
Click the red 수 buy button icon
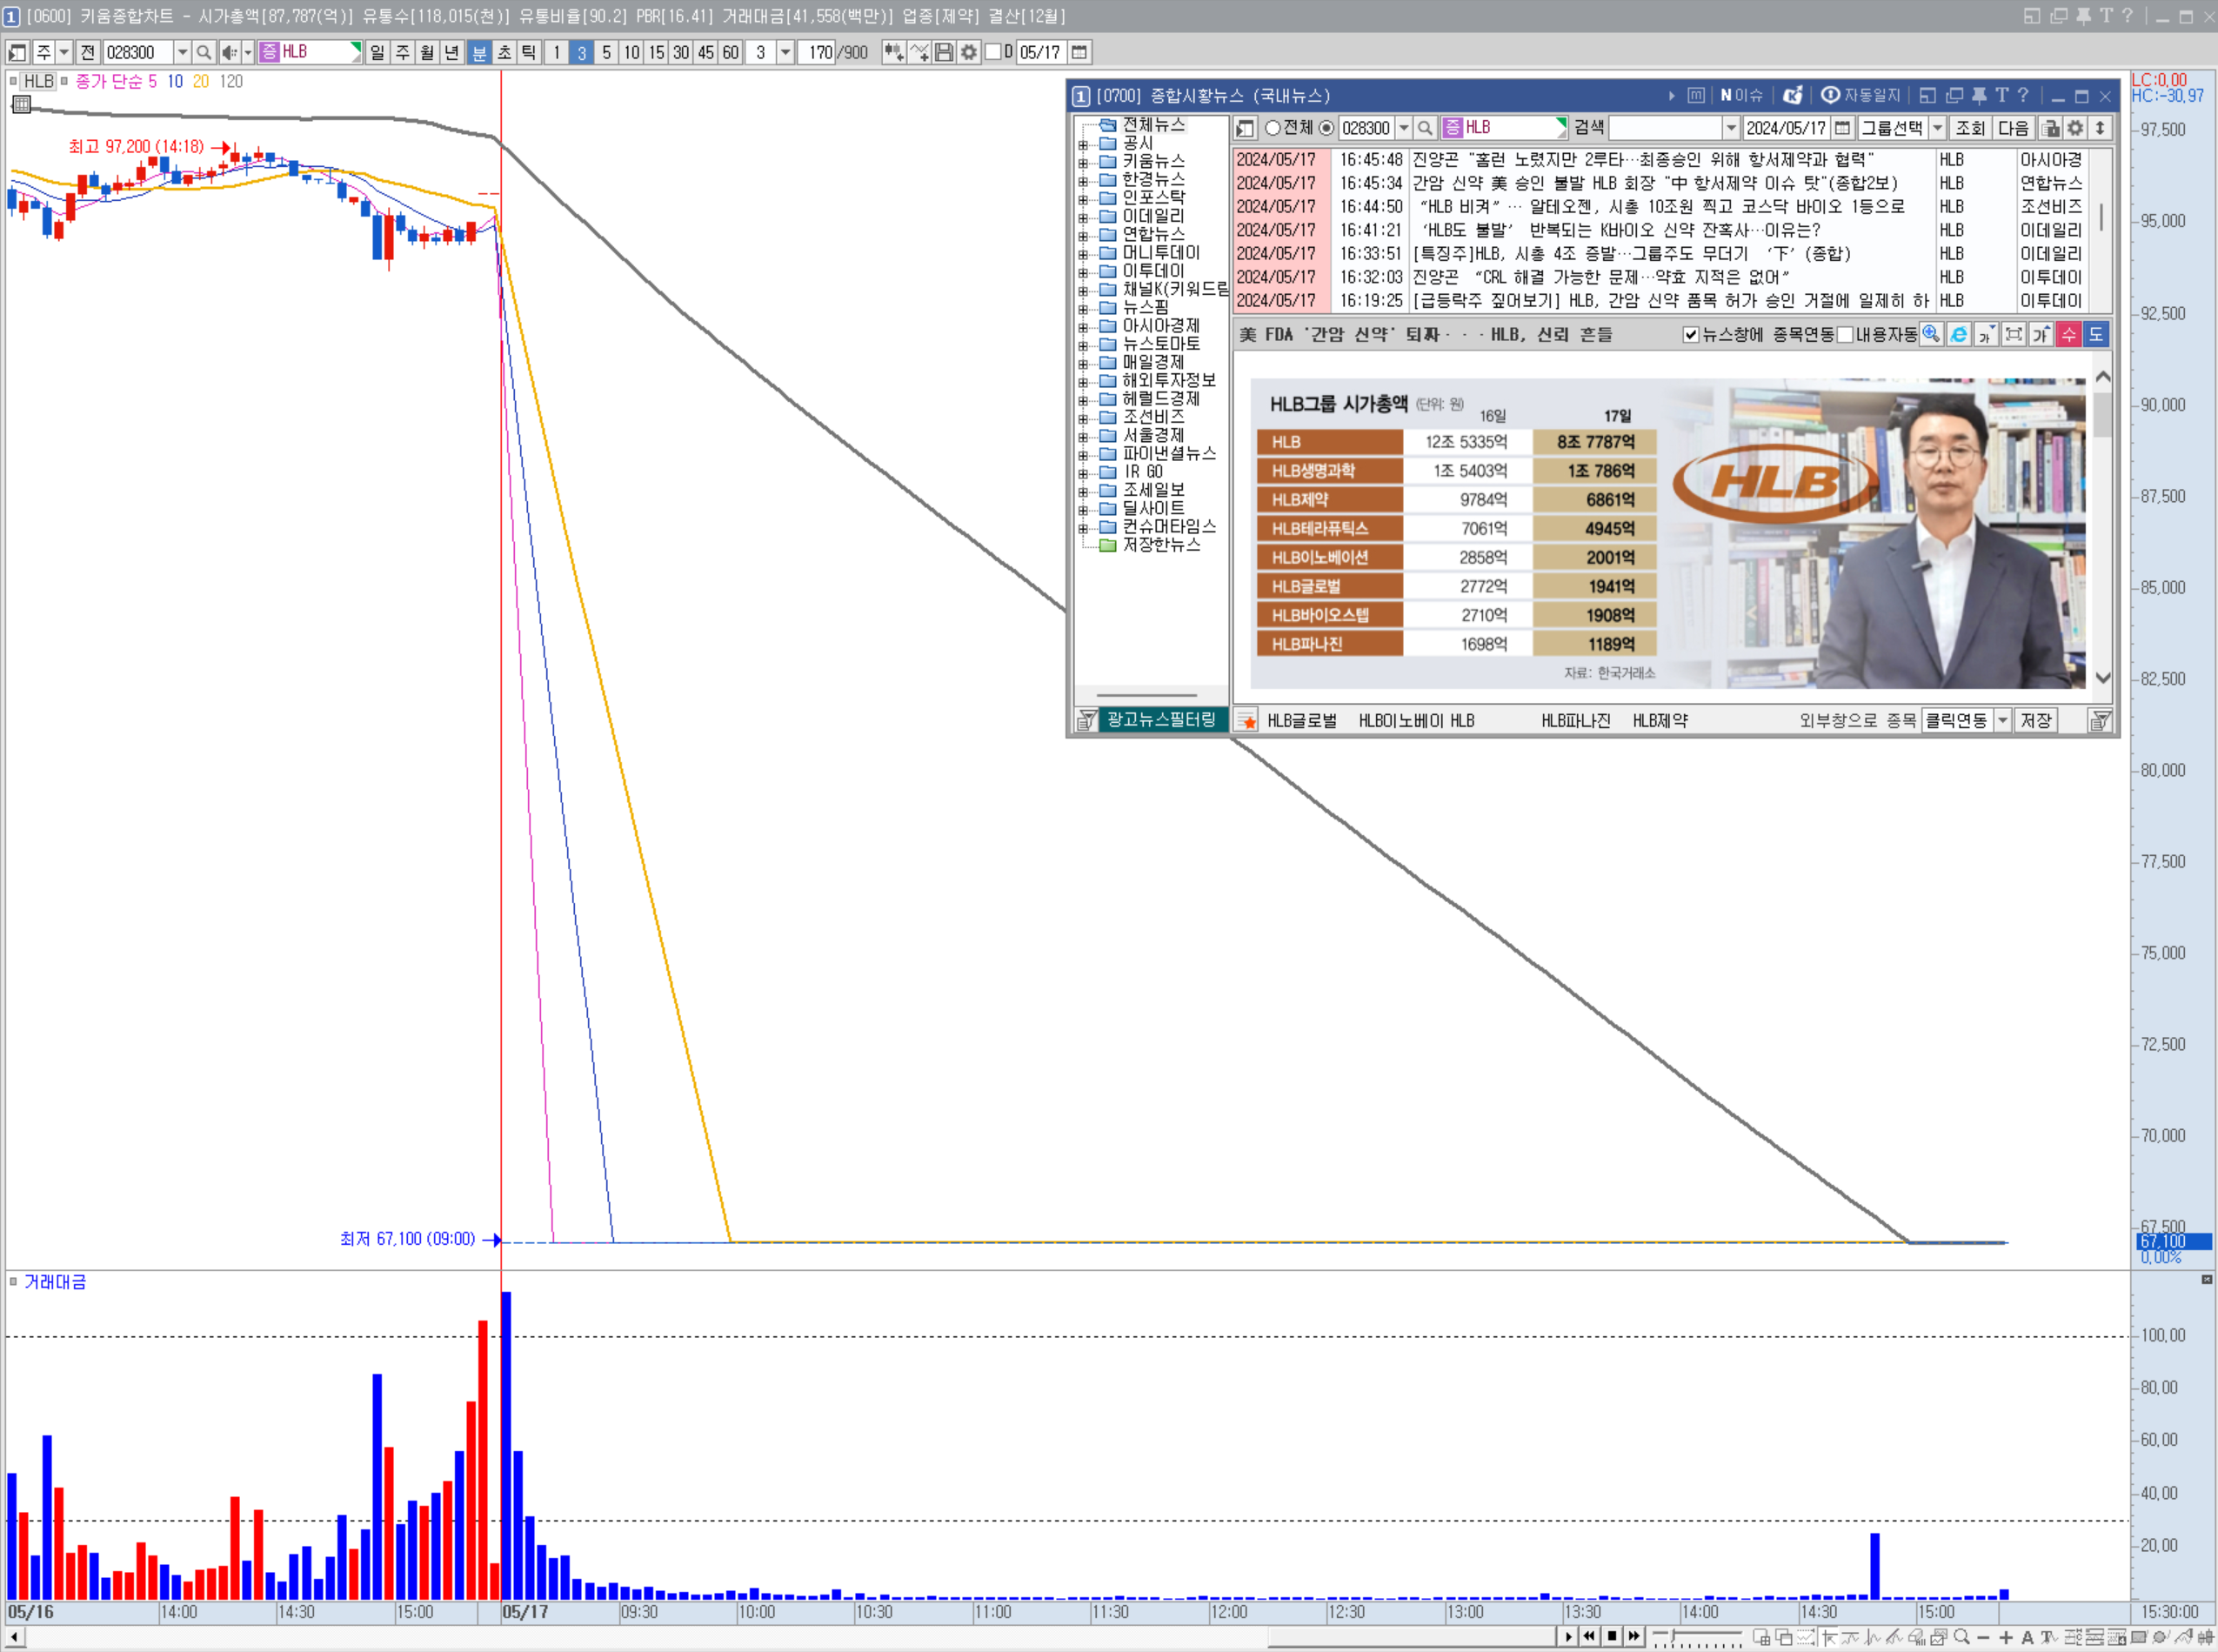tap(2068, 335)
